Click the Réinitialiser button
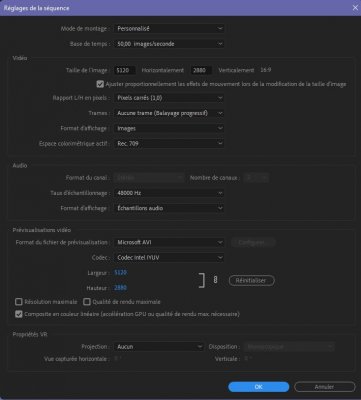Screen dimensions: 361x400 click(252, 281)
